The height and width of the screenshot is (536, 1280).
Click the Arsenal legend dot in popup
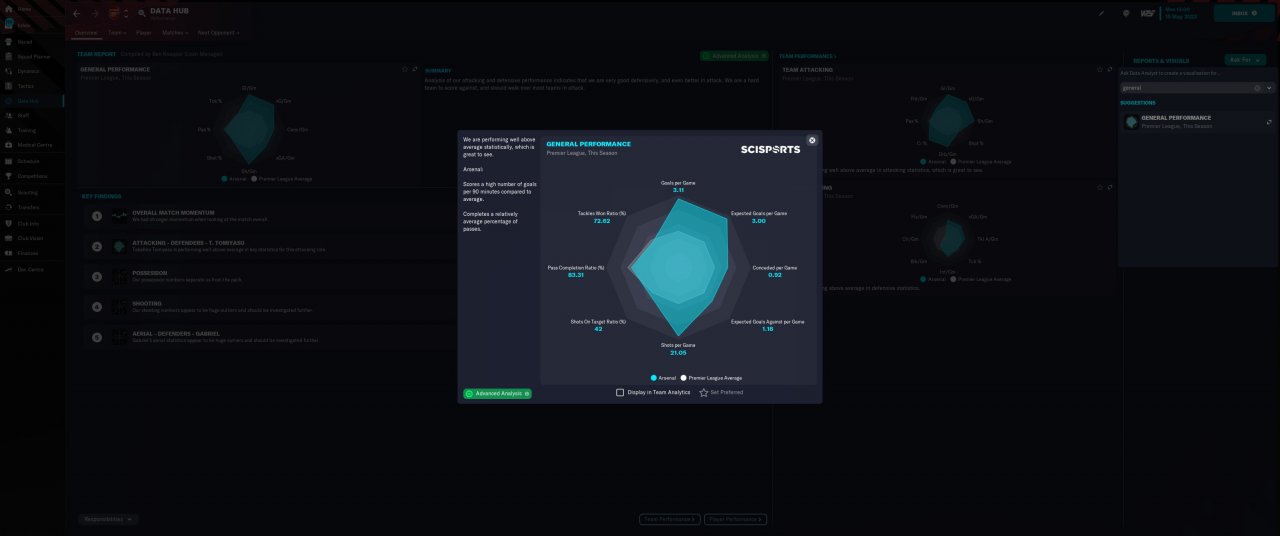pos(654,378)
